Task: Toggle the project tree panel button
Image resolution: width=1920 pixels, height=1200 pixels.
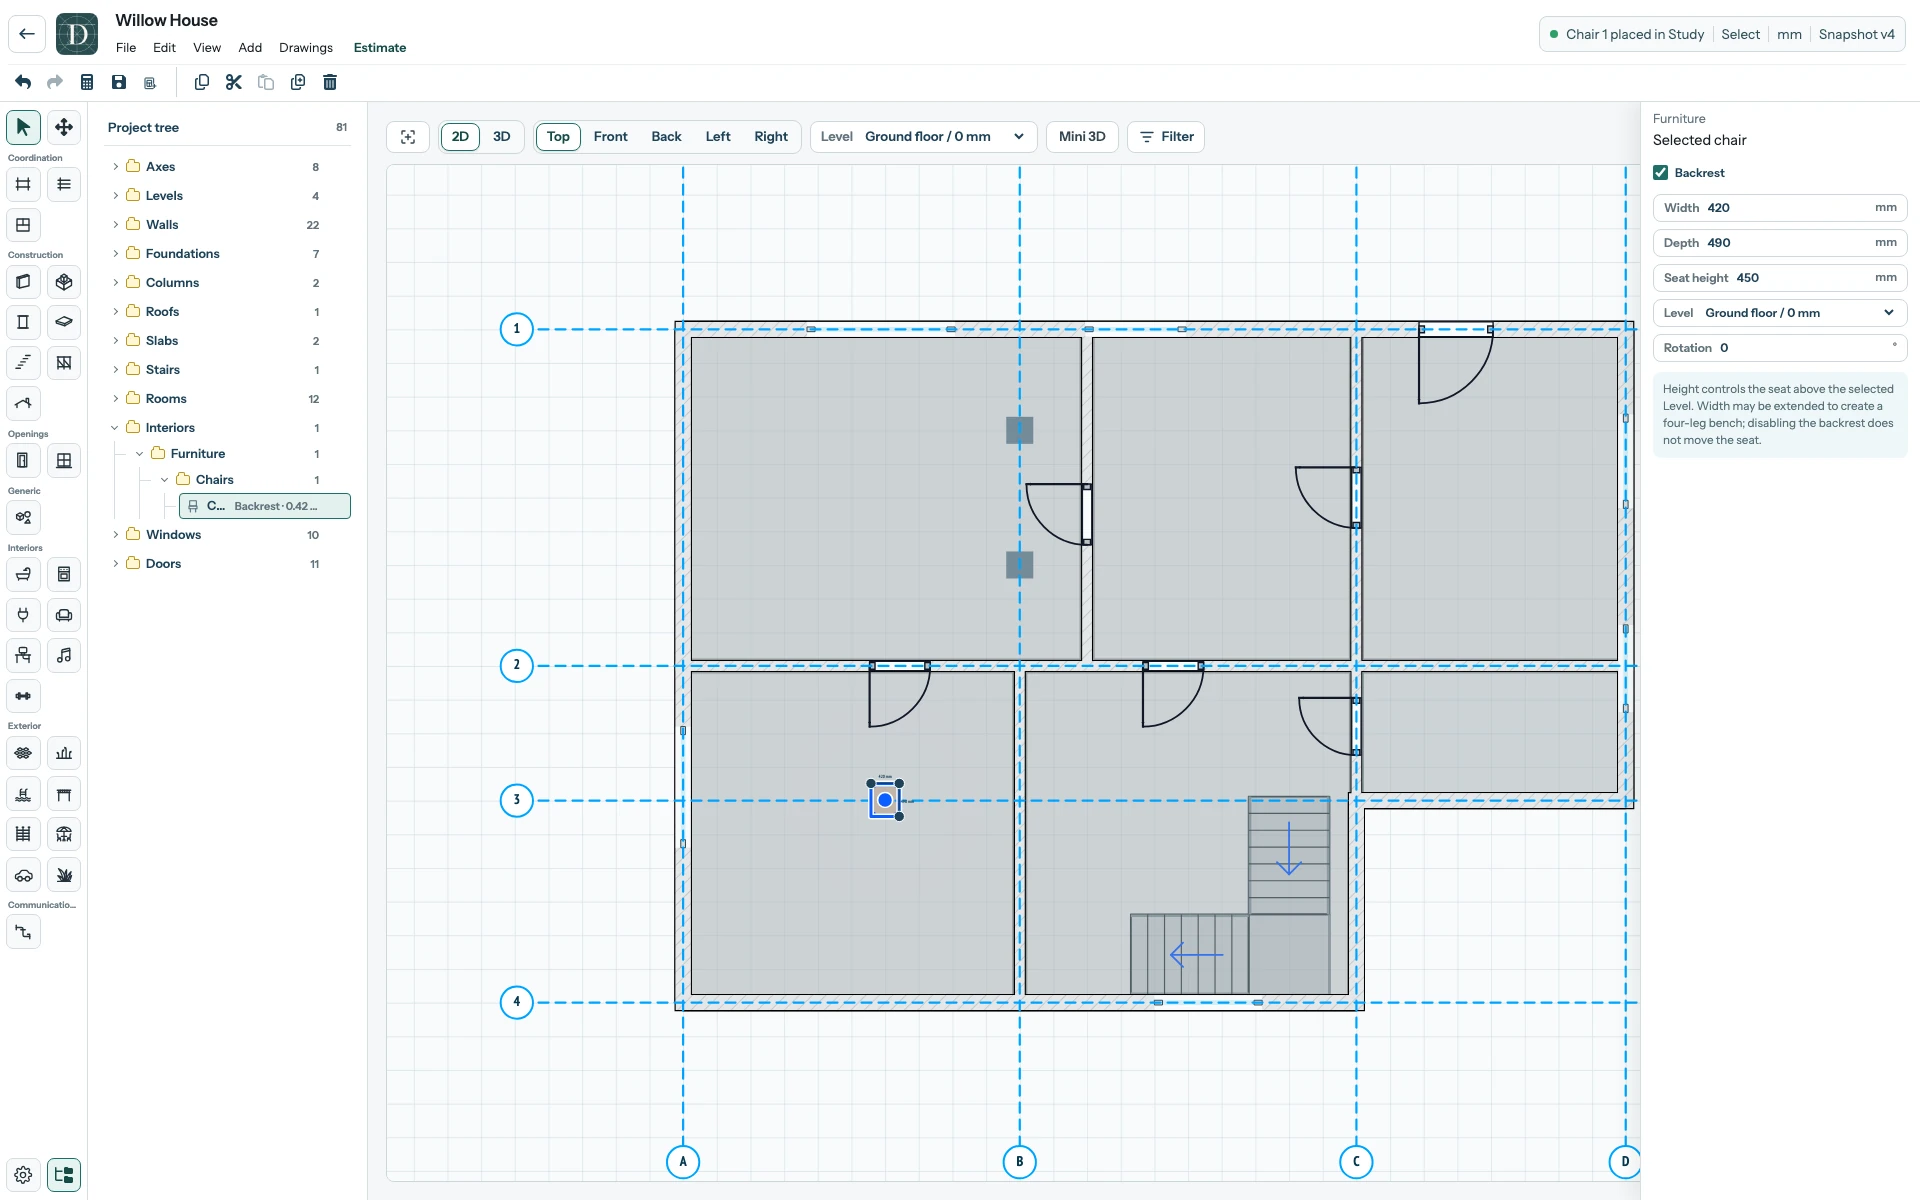Action: tap(64, 1175)
